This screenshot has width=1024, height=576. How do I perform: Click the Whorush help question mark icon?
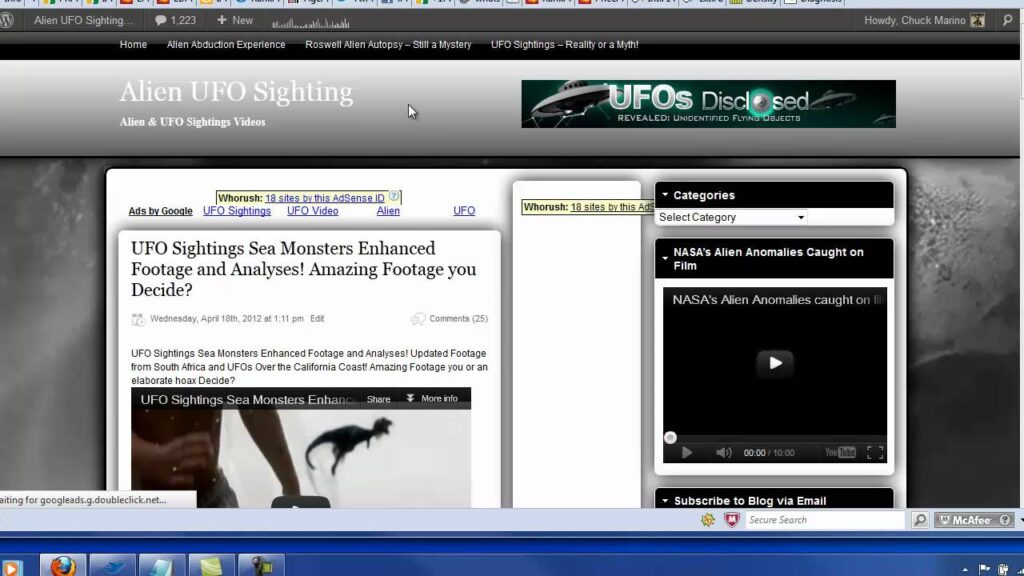click(394, 196)
